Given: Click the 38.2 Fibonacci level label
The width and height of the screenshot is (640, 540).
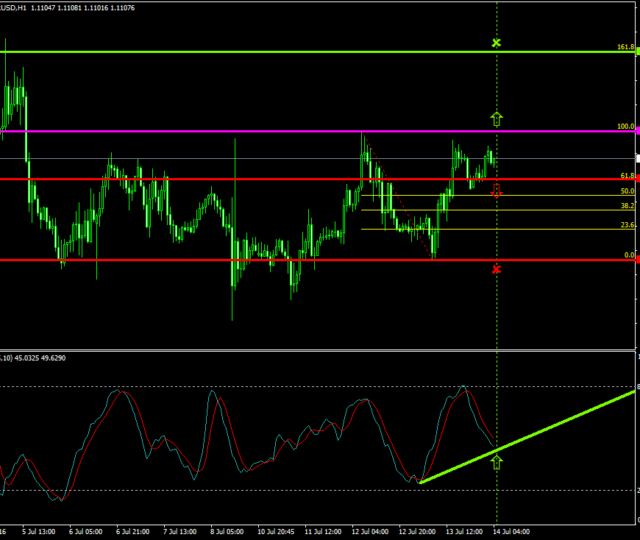Looking at the screenshot, I should [x=627, y=206].
